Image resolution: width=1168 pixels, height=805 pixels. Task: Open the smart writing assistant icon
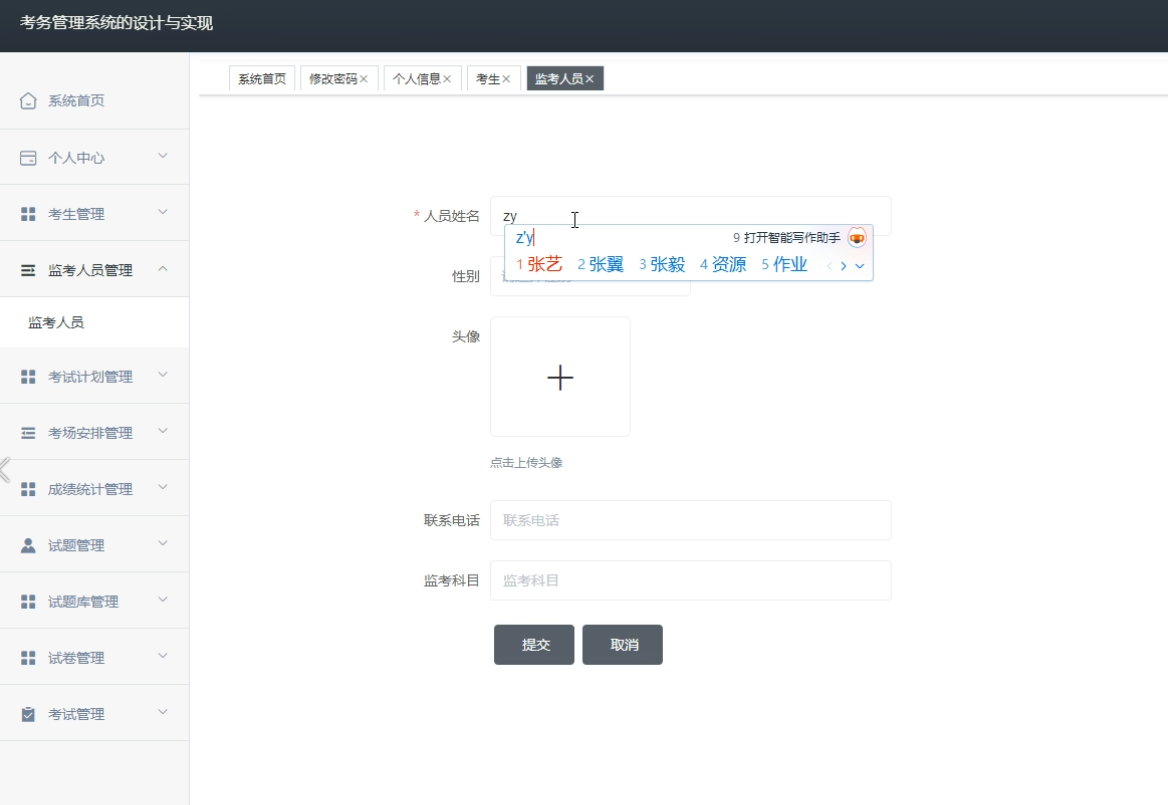pyautogui.click(x=858, y=238)
